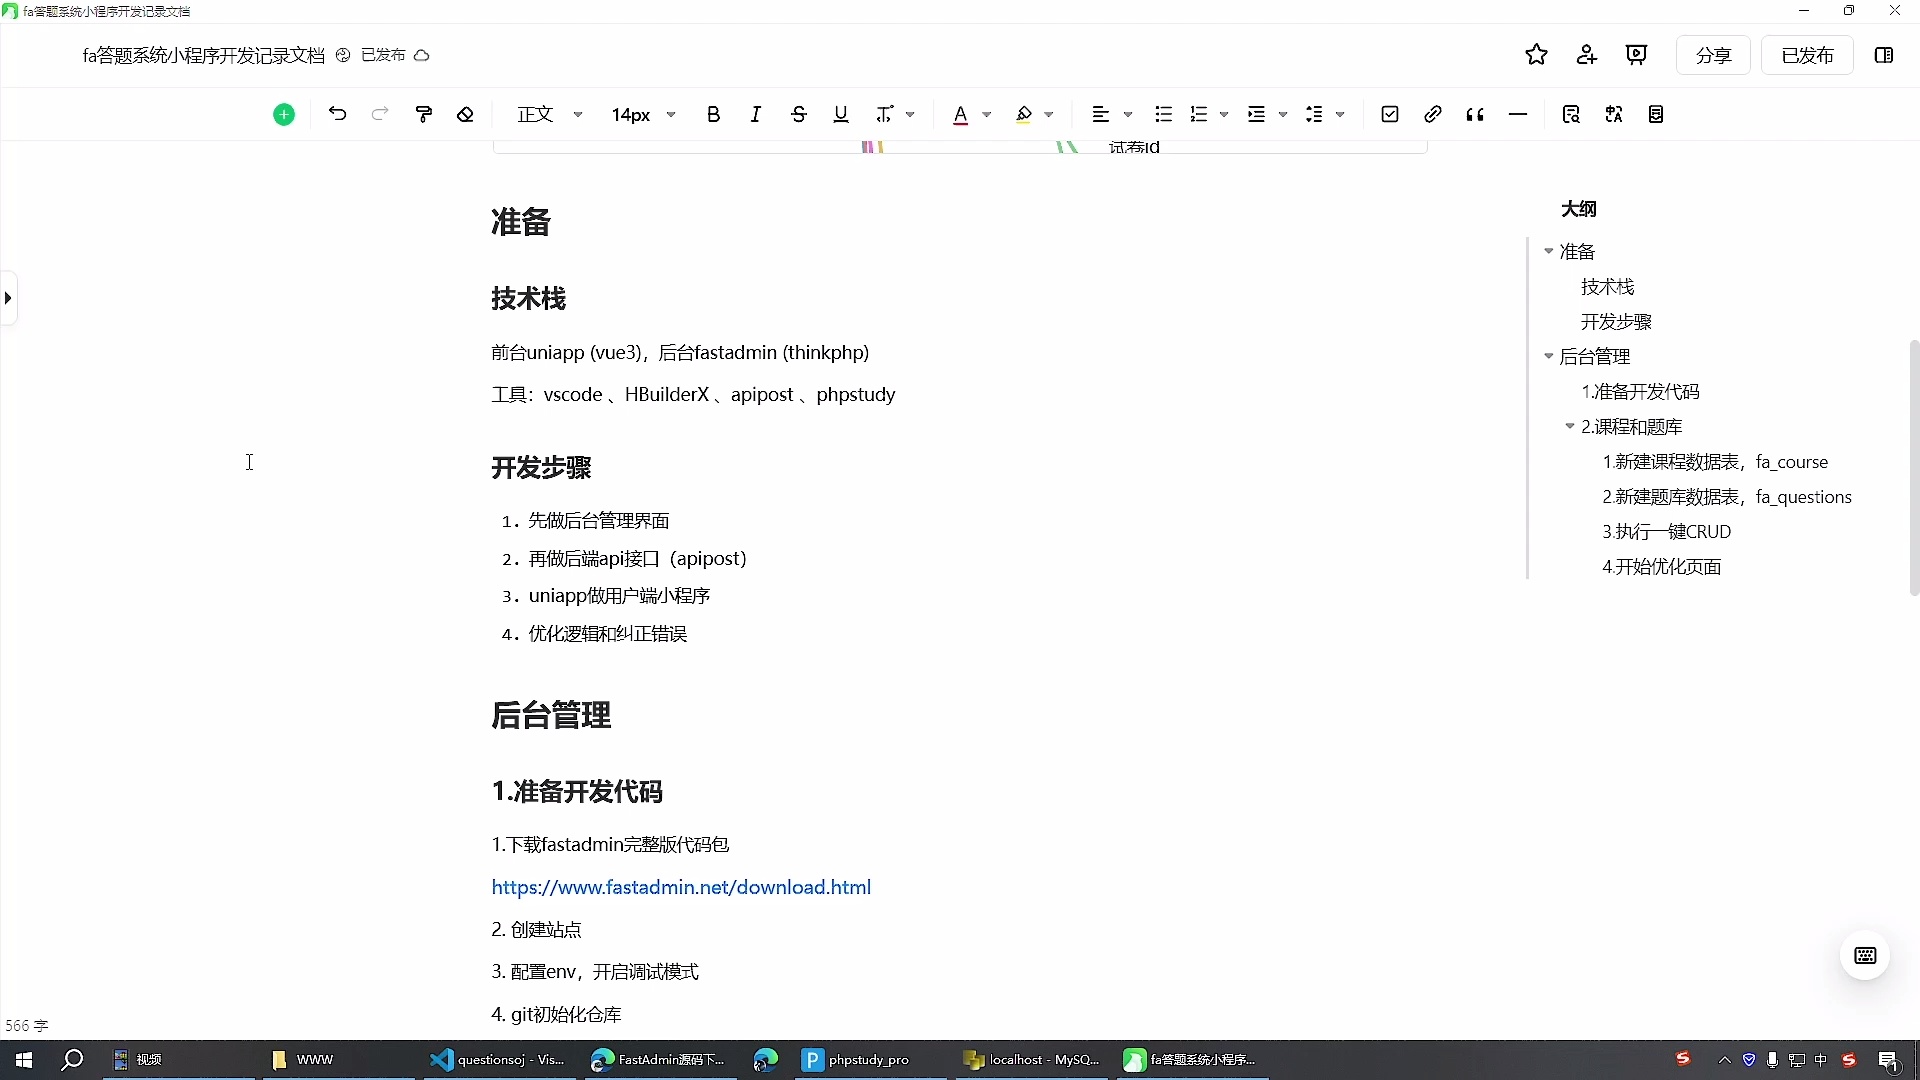This screenshot has width=1920, height=1080.
Task: Collapse the 准备 outline section
Action: 1549,251
